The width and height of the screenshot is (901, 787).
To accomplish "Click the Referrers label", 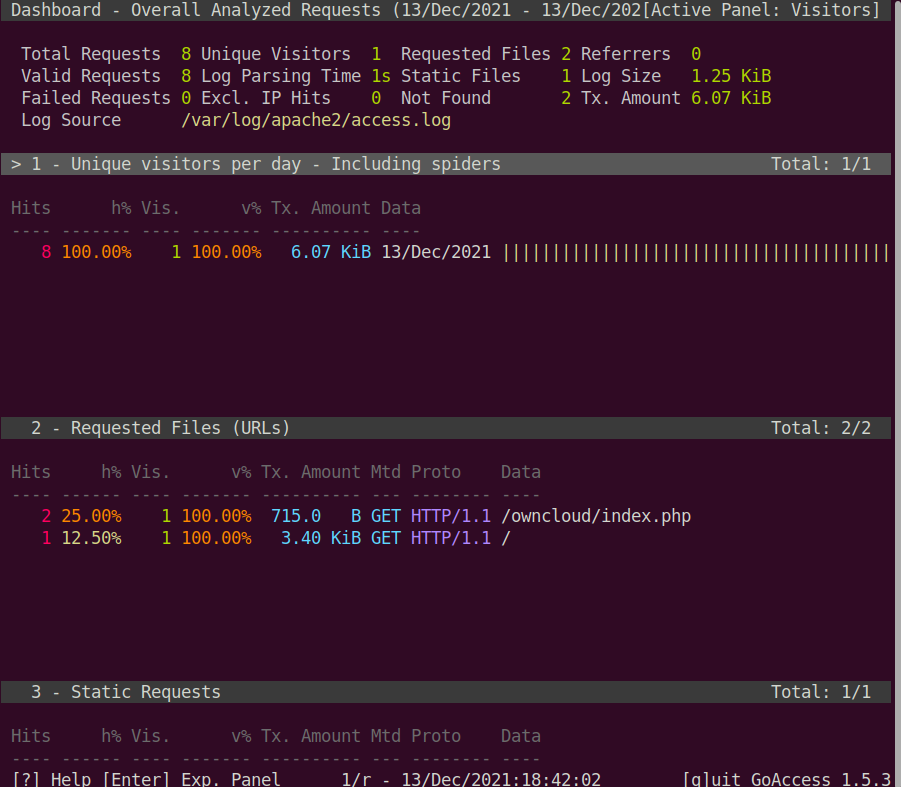I will (625, 54).
